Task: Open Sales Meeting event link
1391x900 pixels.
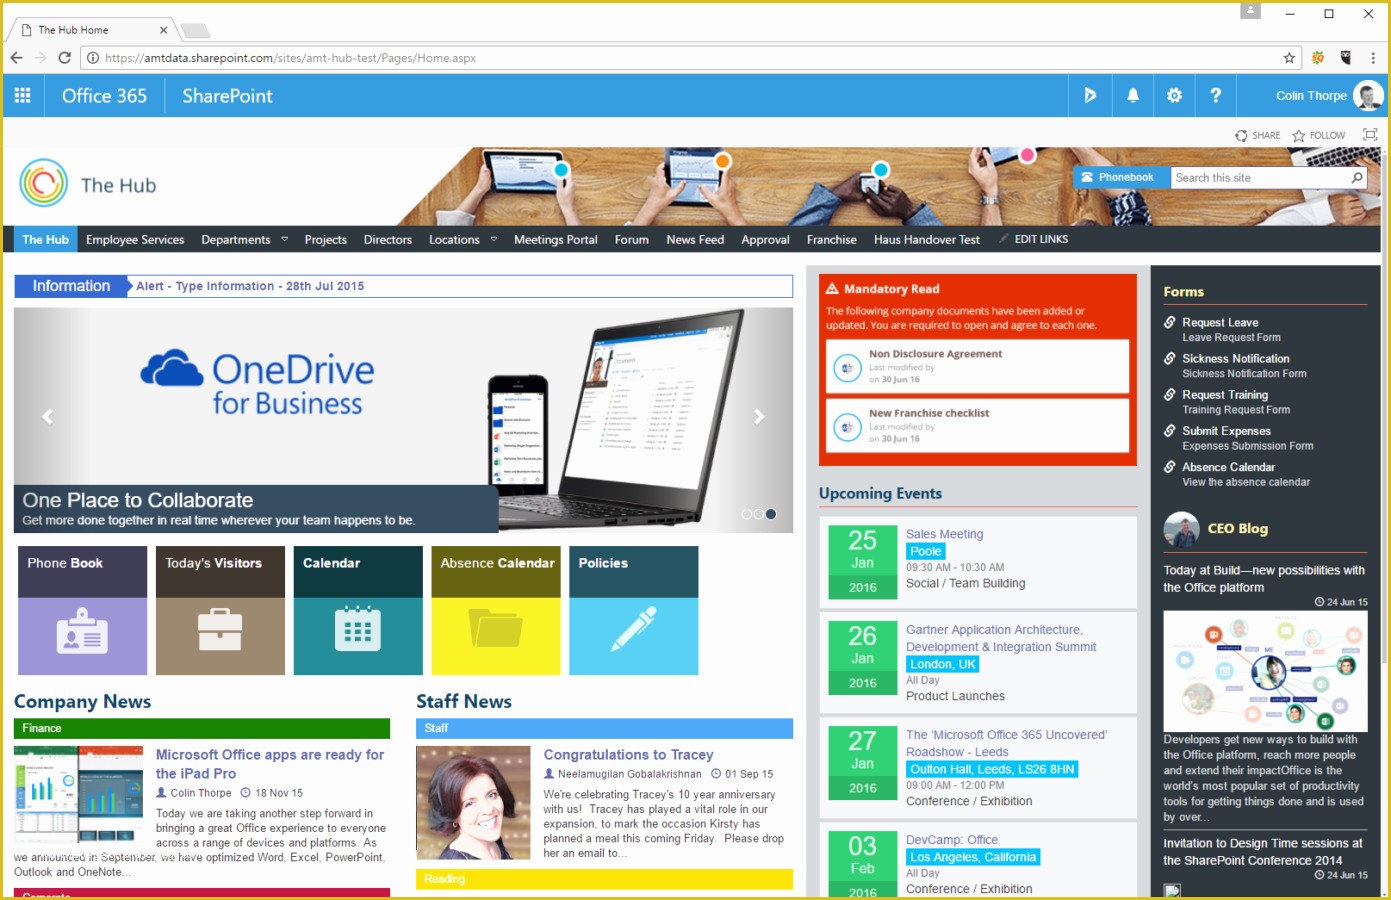Action: pyautogui.click(x=944, y=534)
